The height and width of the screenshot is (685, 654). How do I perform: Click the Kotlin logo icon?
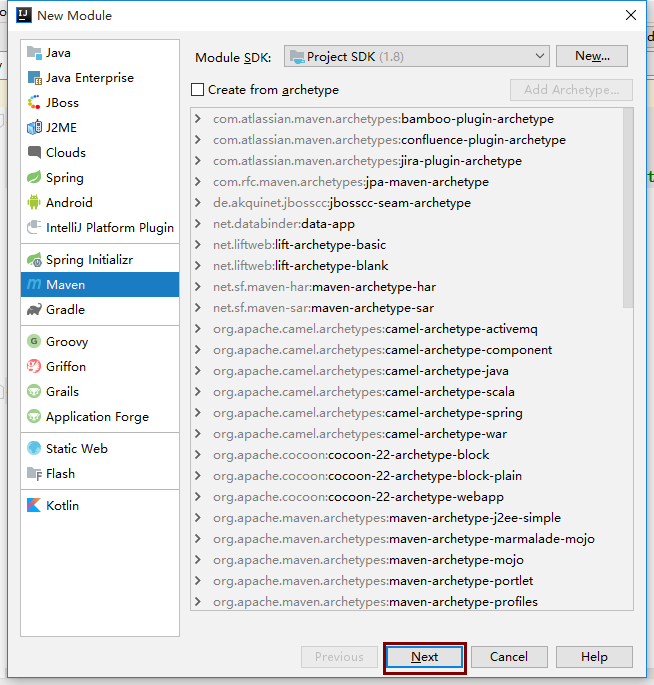34,505
